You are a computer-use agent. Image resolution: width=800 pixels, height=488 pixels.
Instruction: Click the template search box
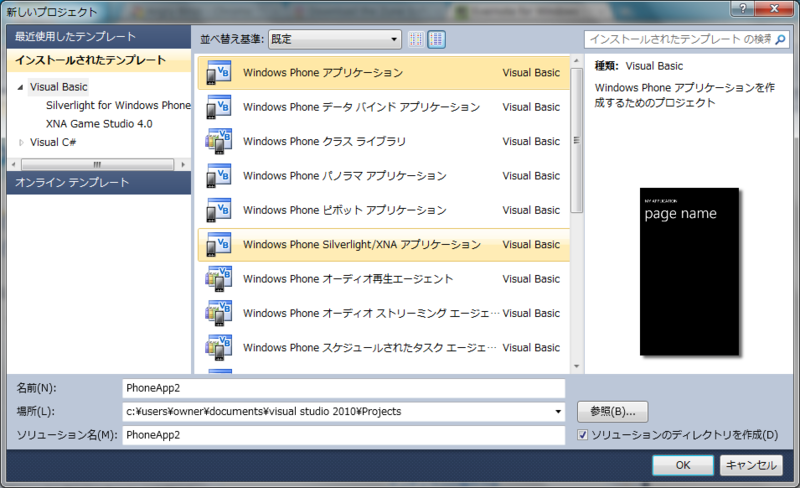[679, 39]
